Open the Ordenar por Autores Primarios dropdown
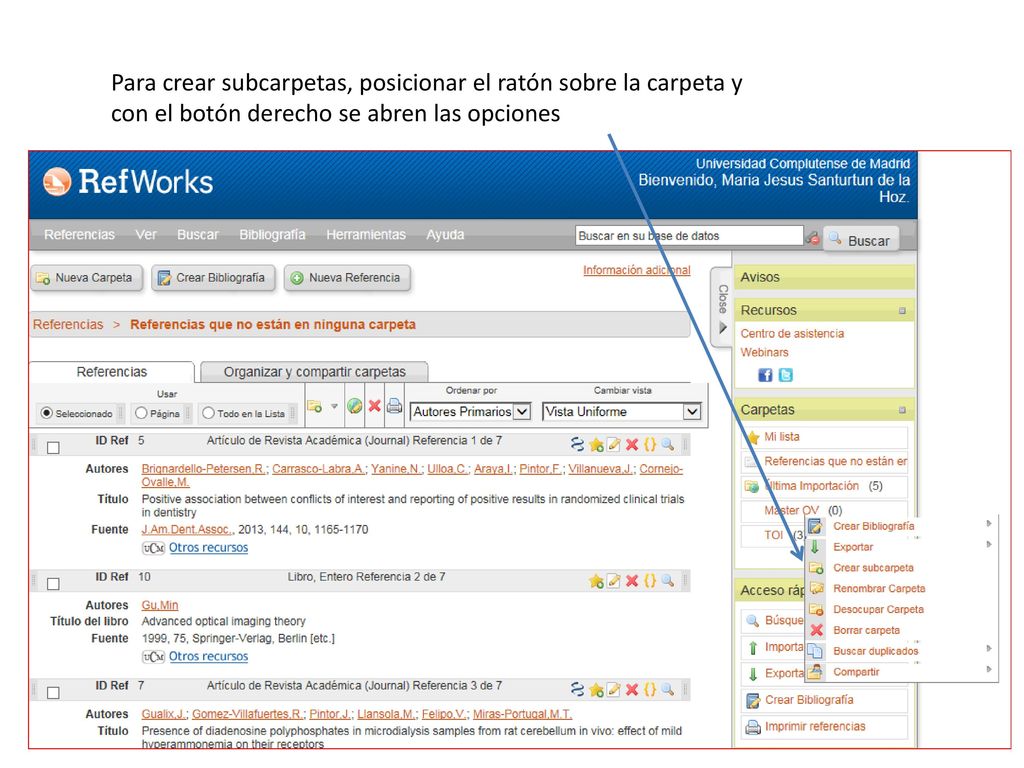The image size is (1024, 768). pos(470,411)
